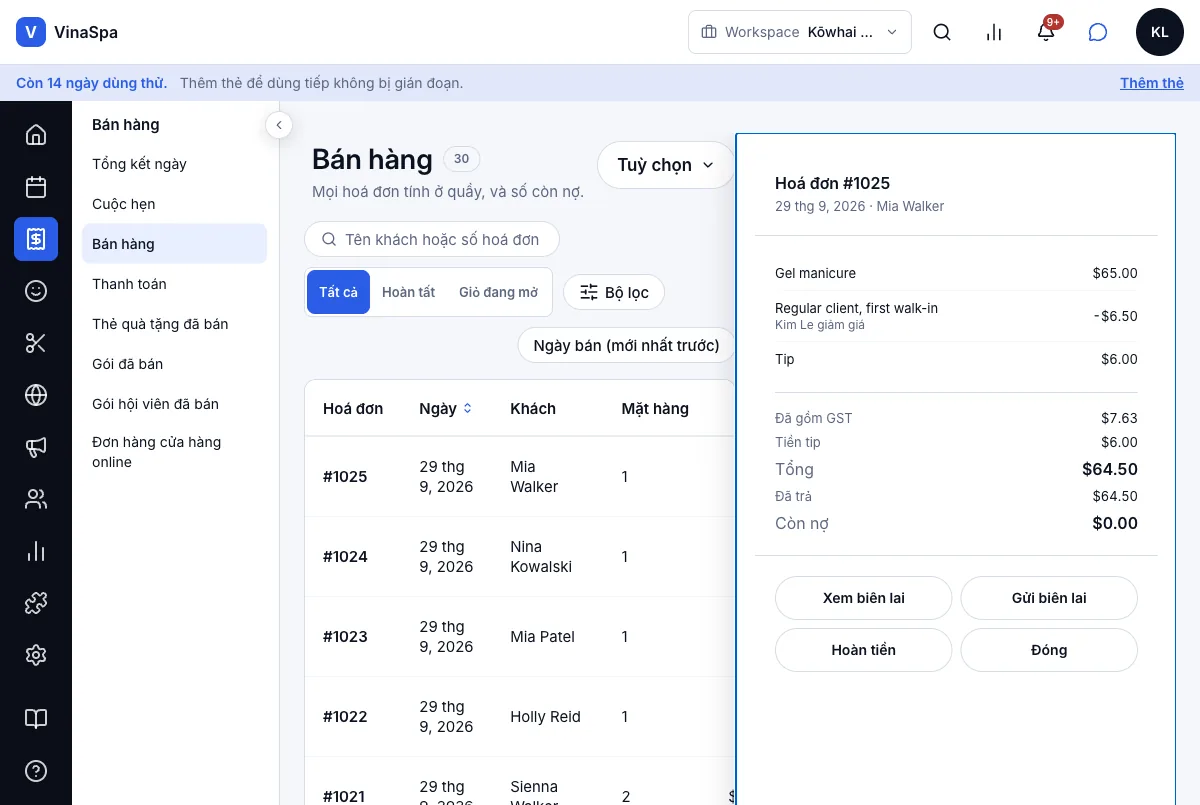Select the 'Tất cả' filter segment

click(x=338, y=292)
